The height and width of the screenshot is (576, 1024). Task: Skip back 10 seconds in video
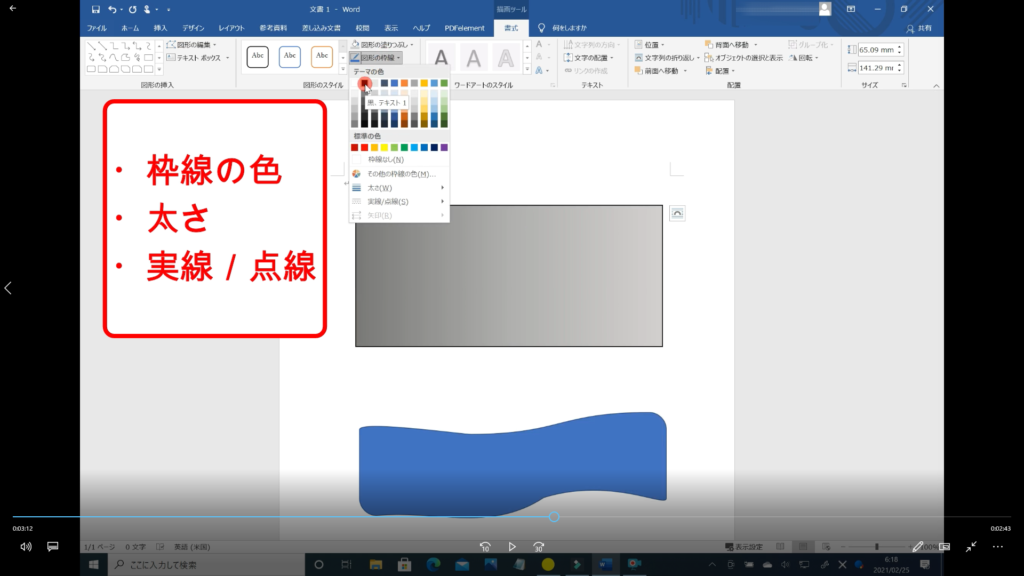click(x=485, y=547)
